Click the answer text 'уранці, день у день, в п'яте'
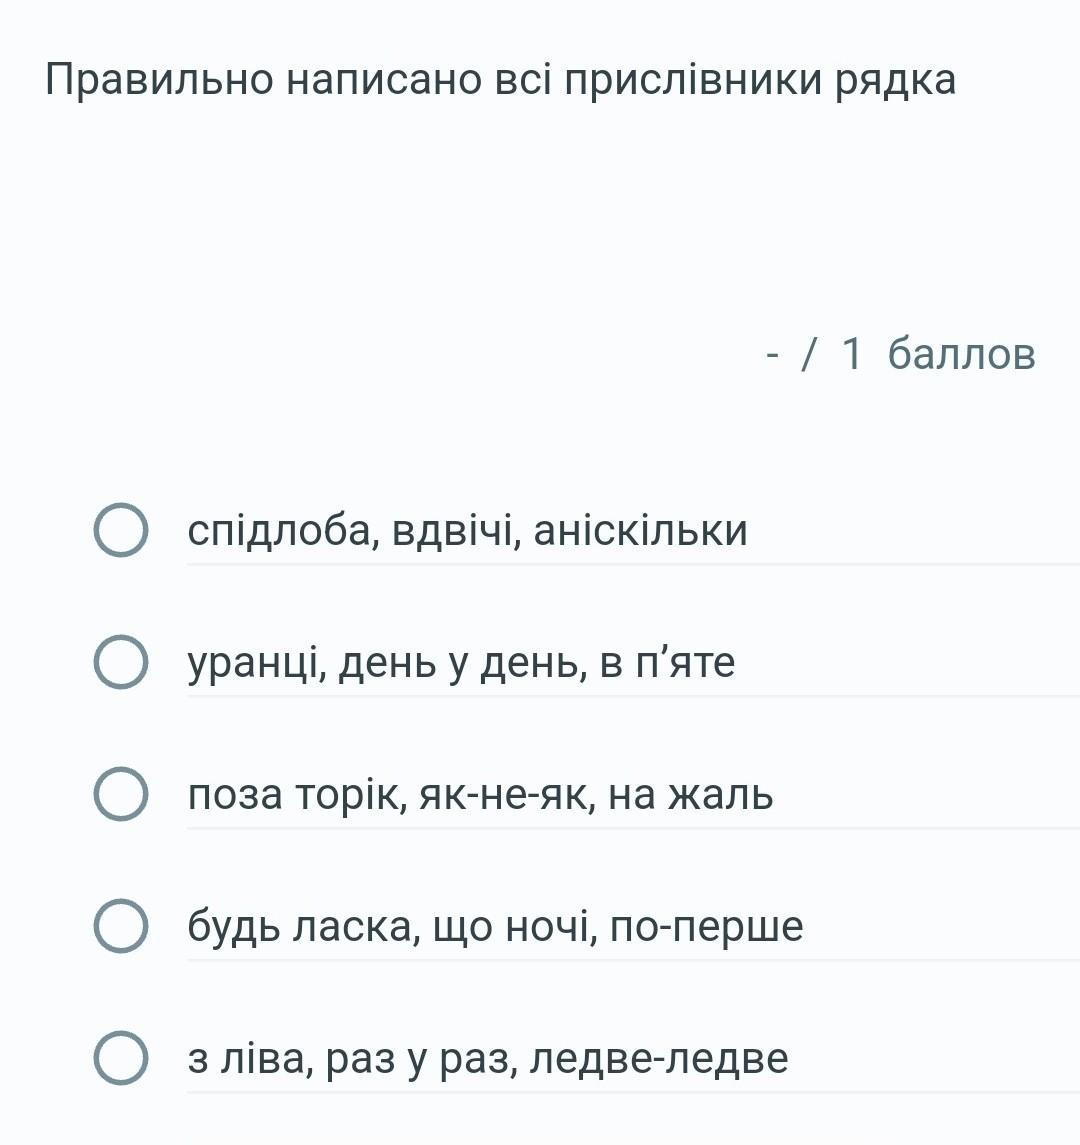This screenshot has width=1080, height=1145. [x=462, y=664]
